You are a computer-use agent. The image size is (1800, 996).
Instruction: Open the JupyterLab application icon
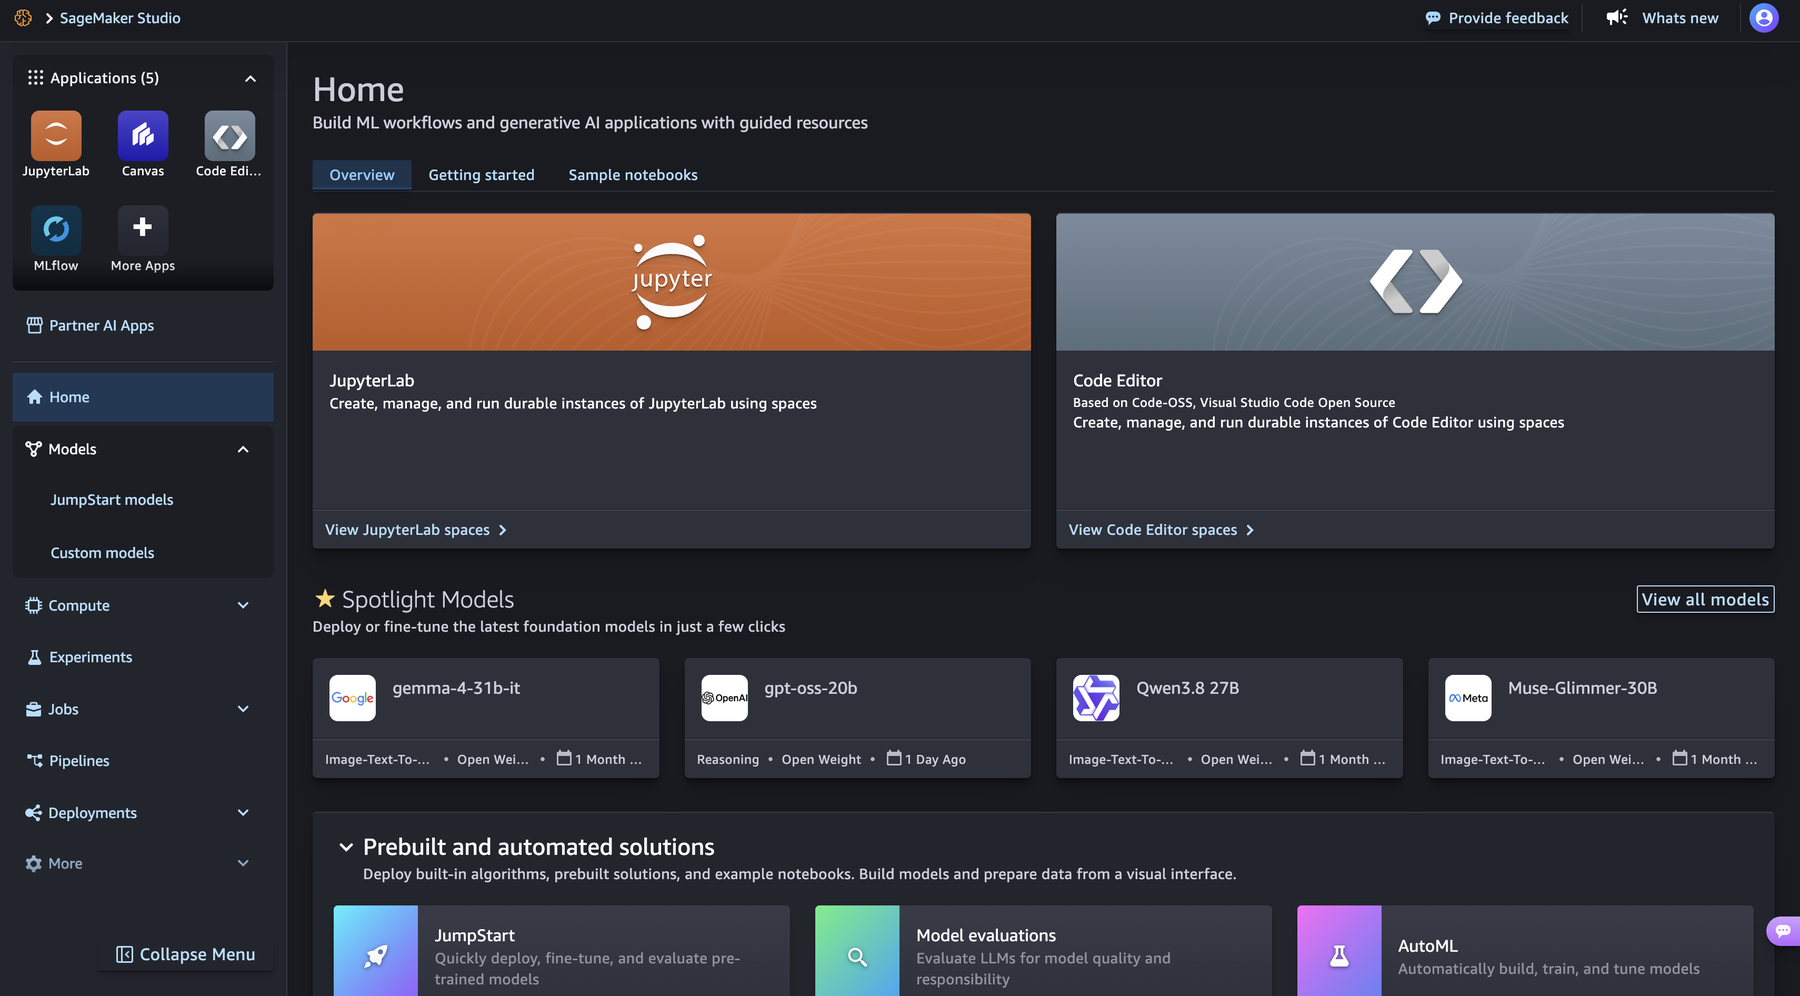56,136
